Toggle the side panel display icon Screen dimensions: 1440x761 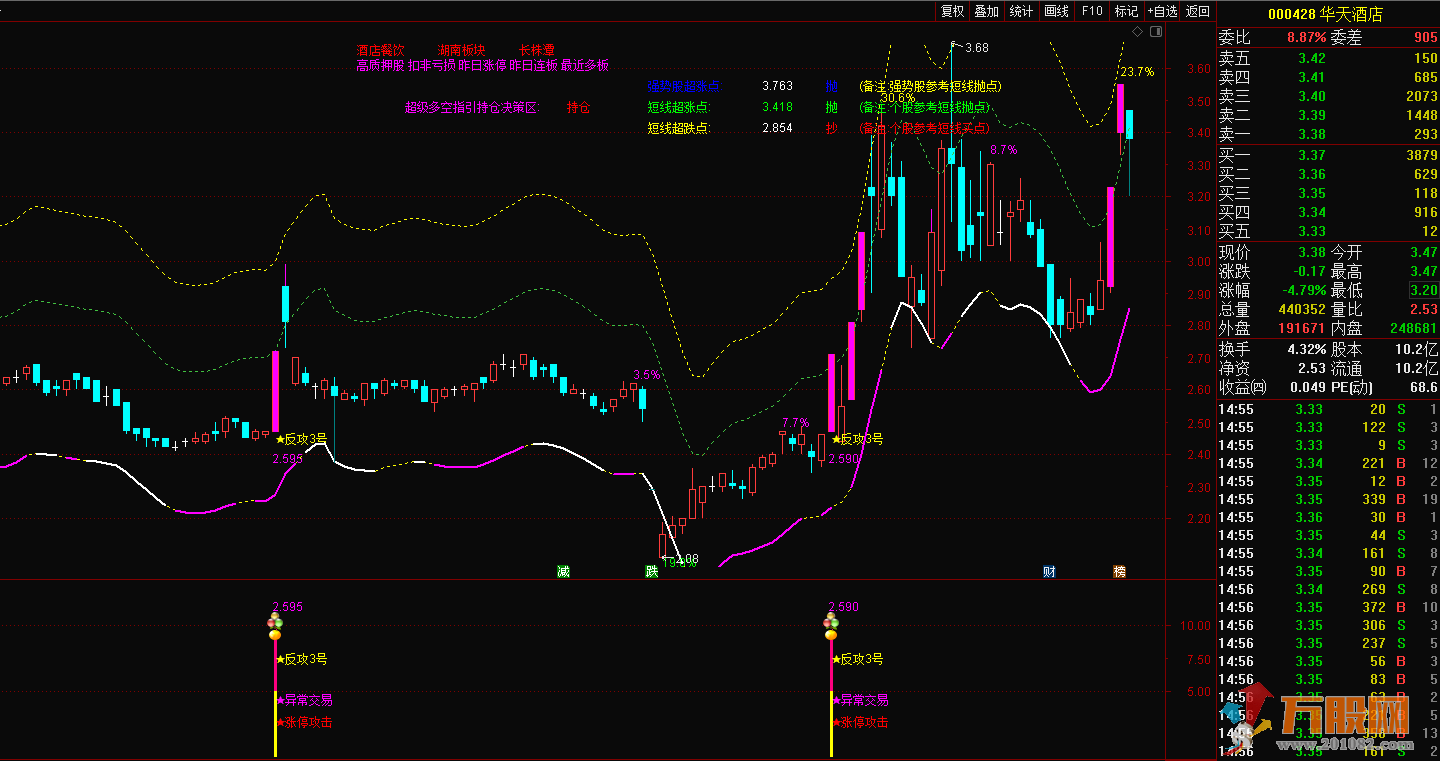1156,32
